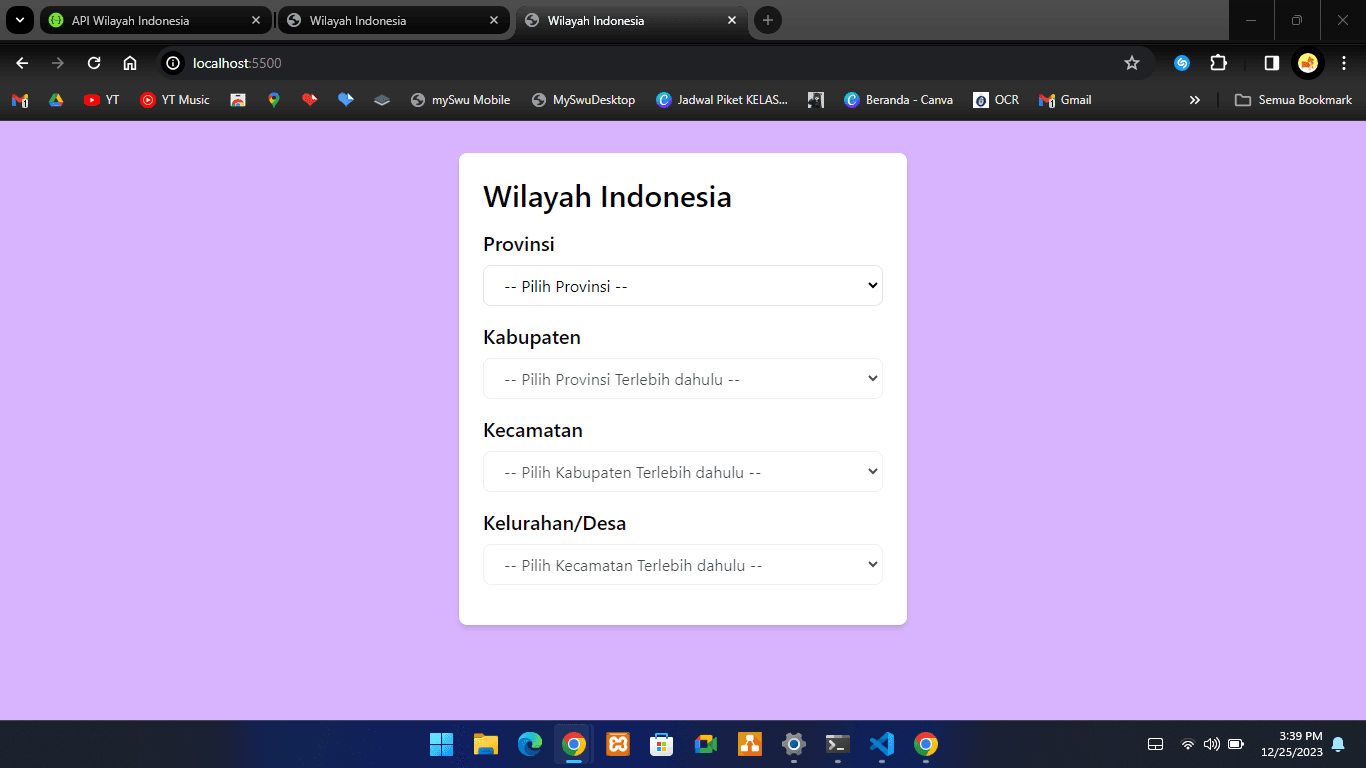Open the Beranda - Canva bookmark
Screen dimensions: 1366x768
(898, 99)
